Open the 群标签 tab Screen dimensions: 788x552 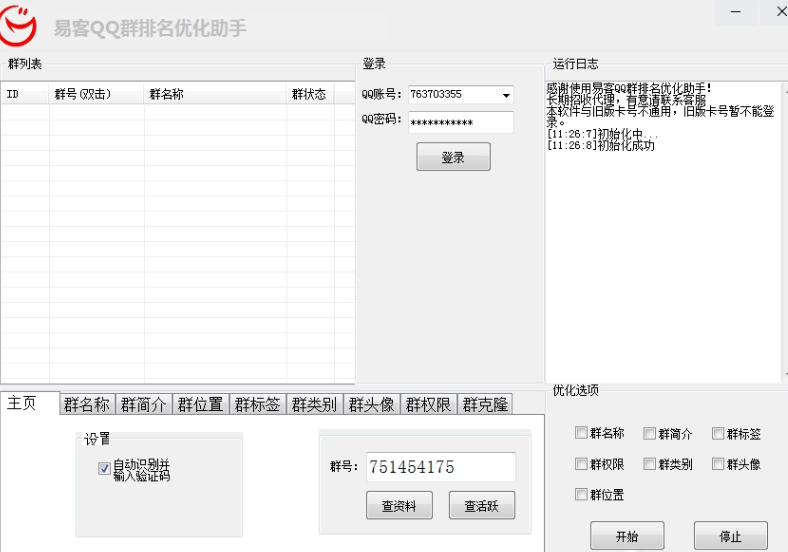click(x=257, y=404)
